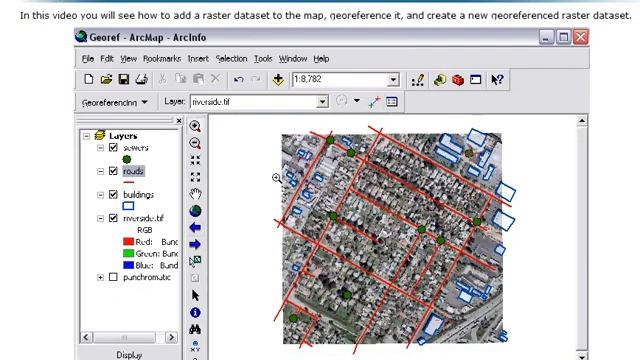The image size is (640, 360).
Task: Click the sewers green circle symbol
Action: [127, 159]
